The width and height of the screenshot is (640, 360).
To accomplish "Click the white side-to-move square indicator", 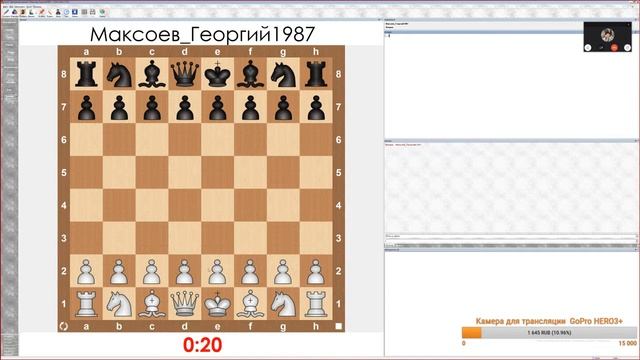I will (338, 326).
